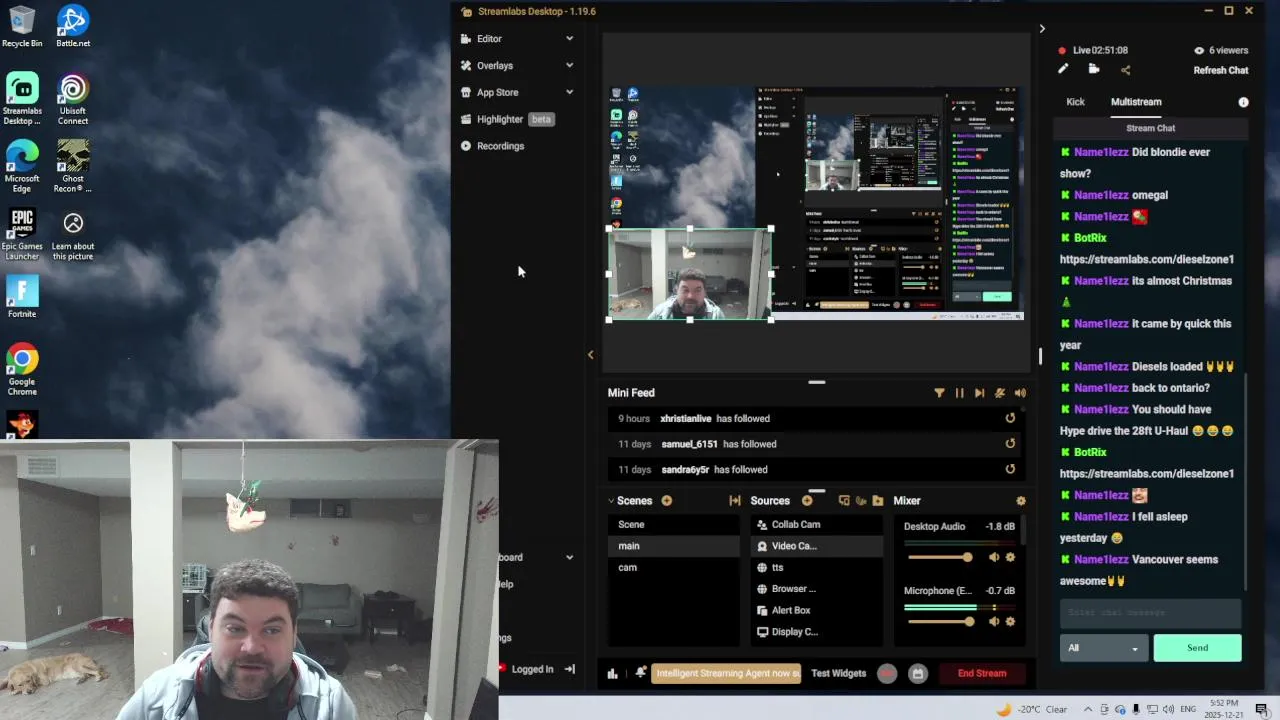Image resolution: width=1280 pixels, height=720 pixels.
Task: Share the stream link icon
Action: [x=1125, y=70]
